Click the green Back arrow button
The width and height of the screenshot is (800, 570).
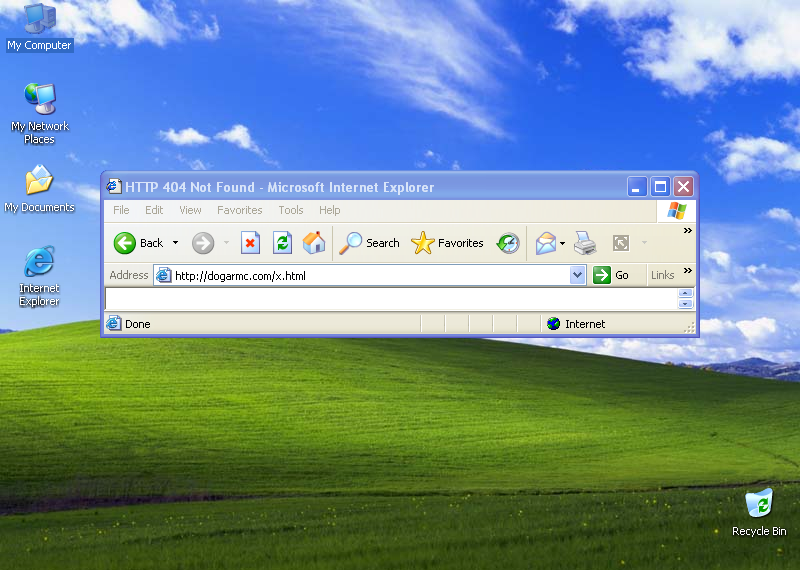pyautogui.click(x=124, y=243)
